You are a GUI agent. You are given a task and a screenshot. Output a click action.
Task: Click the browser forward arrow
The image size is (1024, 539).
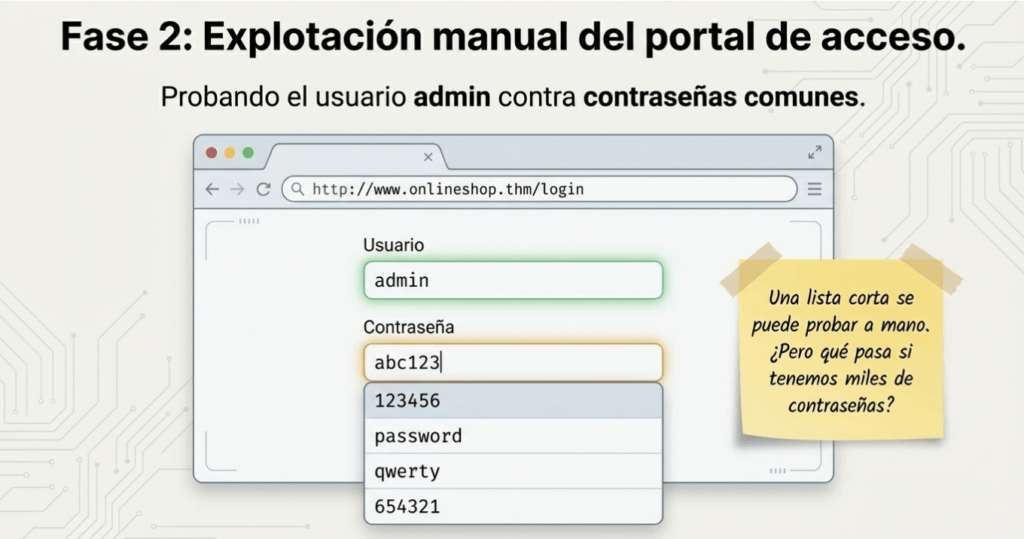pos(237,189)
